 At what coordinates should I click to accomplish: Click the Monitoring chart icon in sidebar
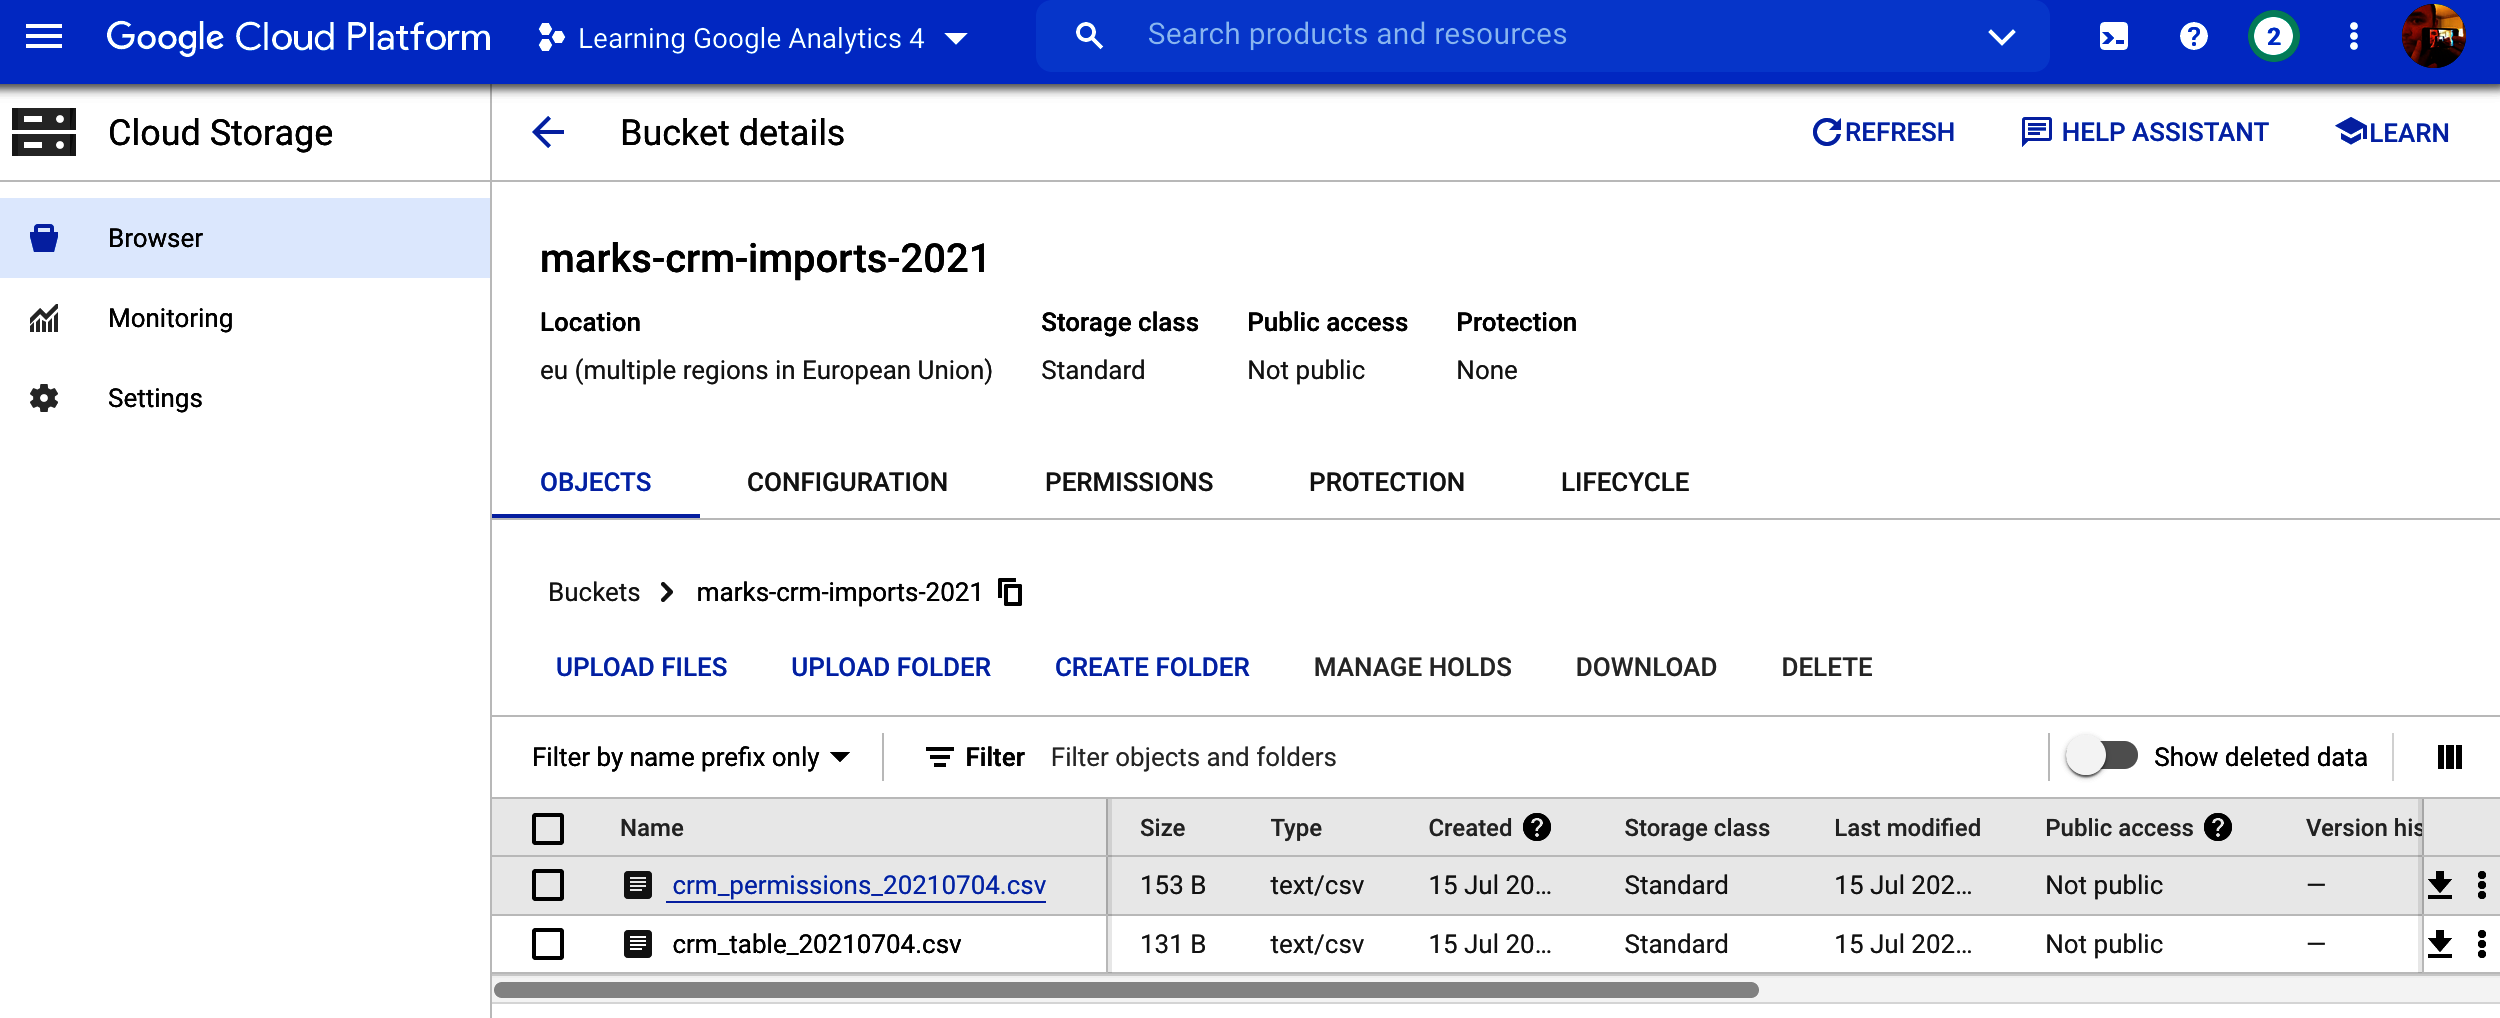[x=44, y=318]
